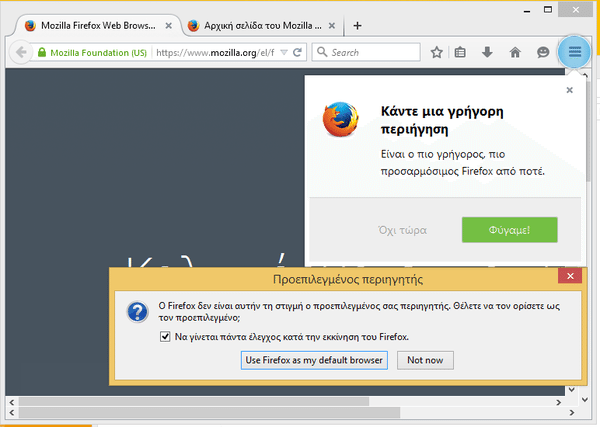600x427 pixels.
Task: Click the outer vertical scrollbar down arrow
Action: [585, 399]
